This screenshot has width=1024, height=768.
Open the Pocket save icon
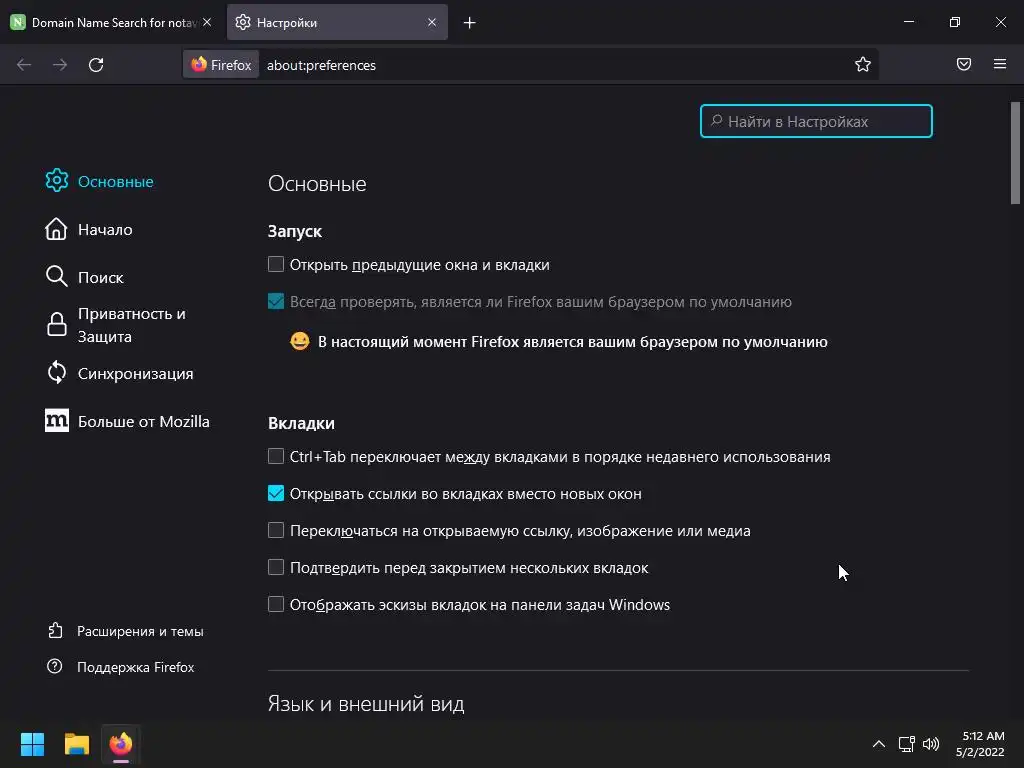[x=964, y=64]
